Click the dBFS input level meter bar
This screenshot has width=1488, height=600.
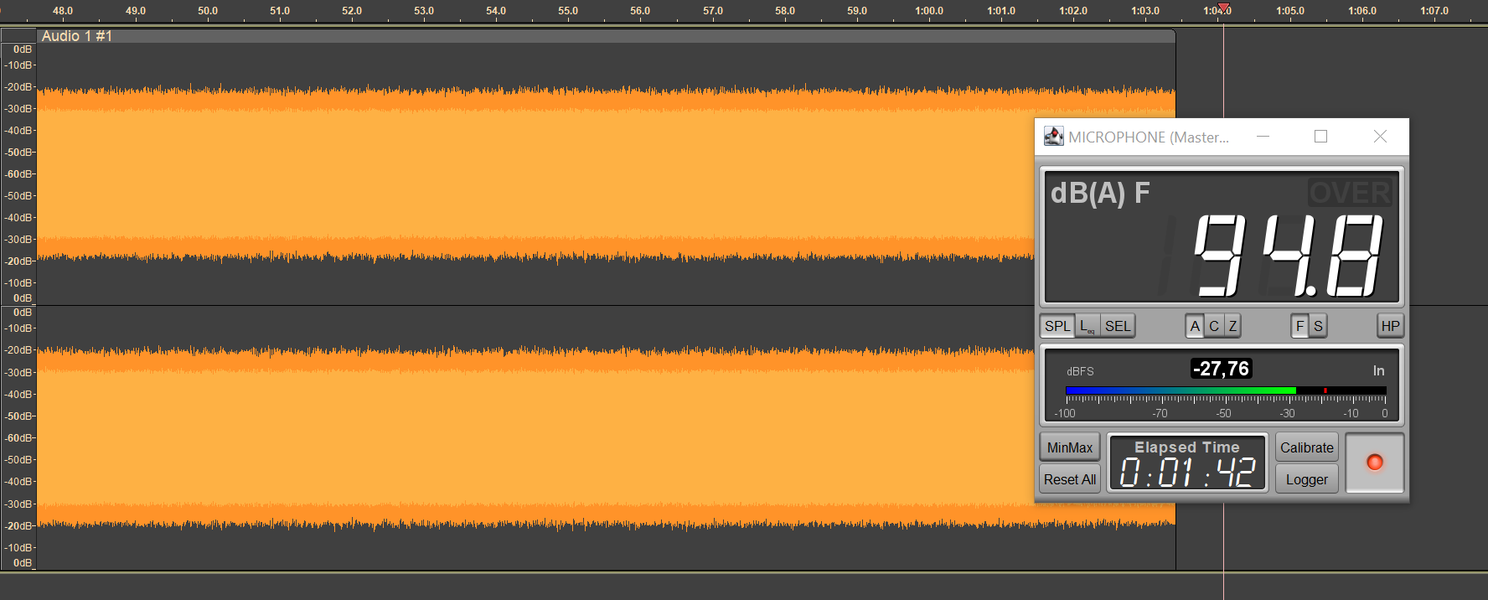pyautogui.click(x=1225, y=390)
